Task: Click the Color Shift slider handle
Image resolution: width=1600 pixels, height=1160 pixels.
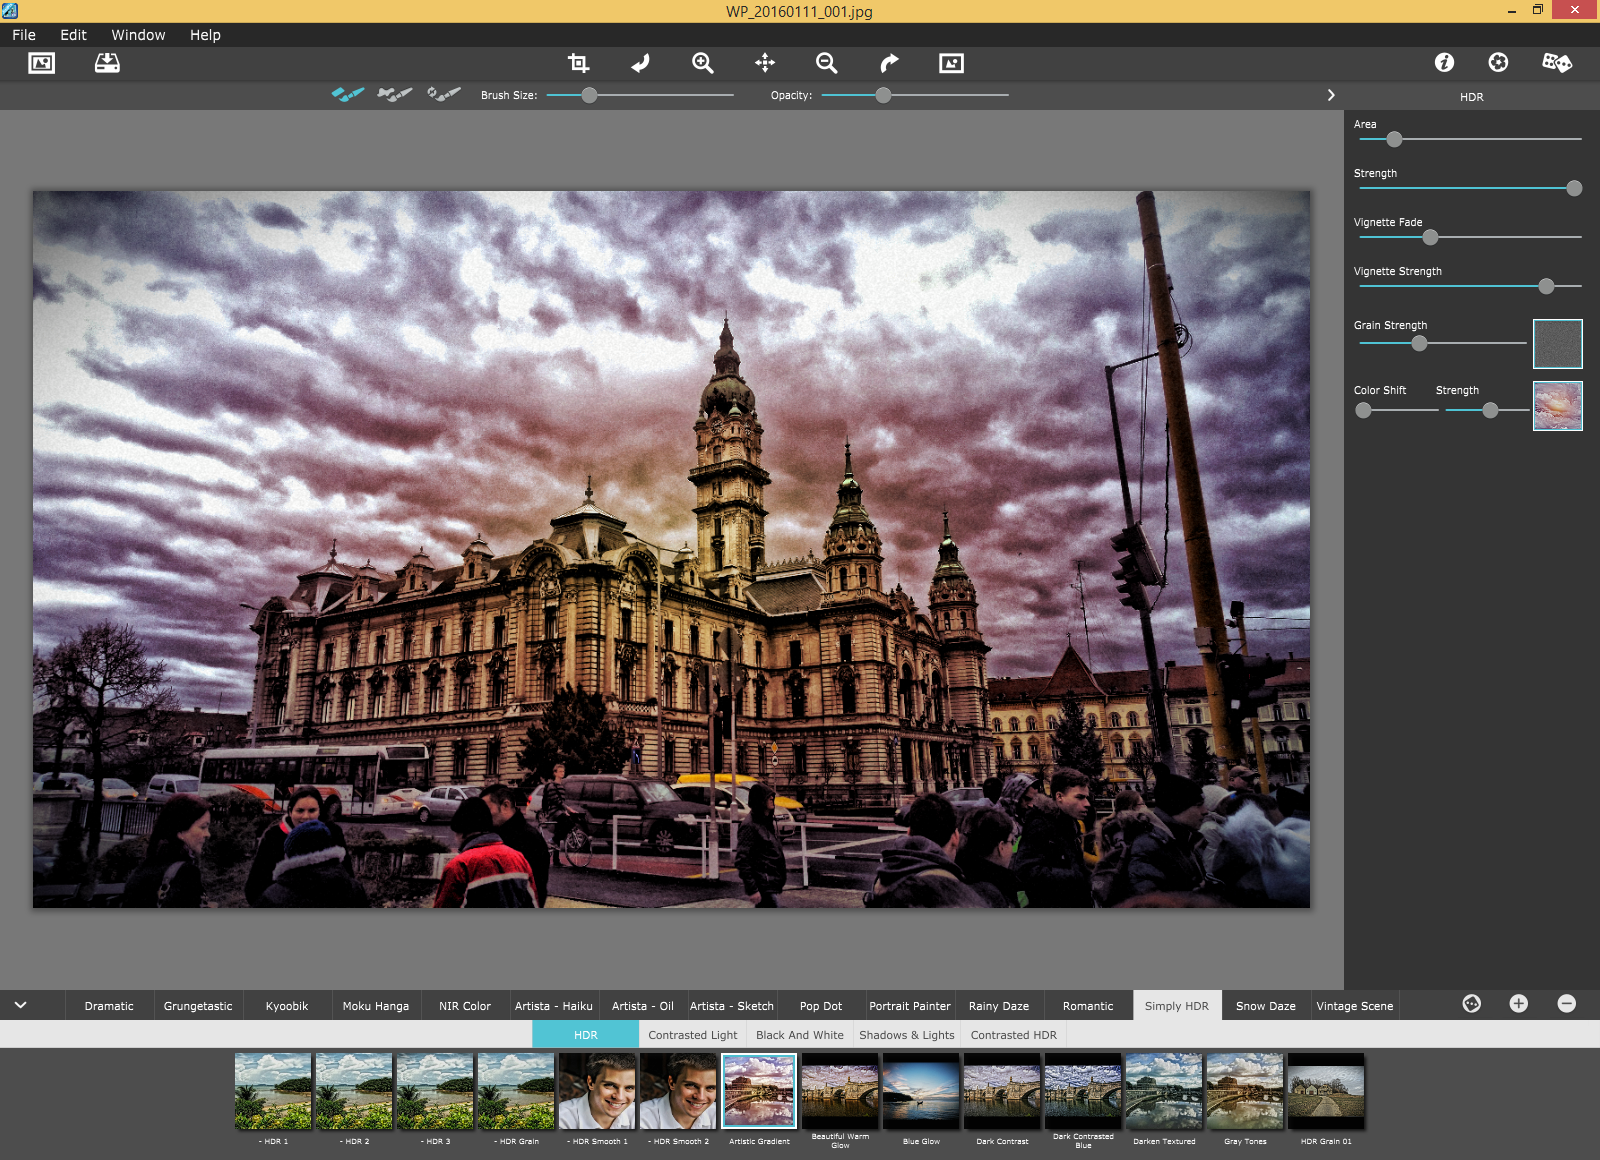Action: (x=1363, y=410)
